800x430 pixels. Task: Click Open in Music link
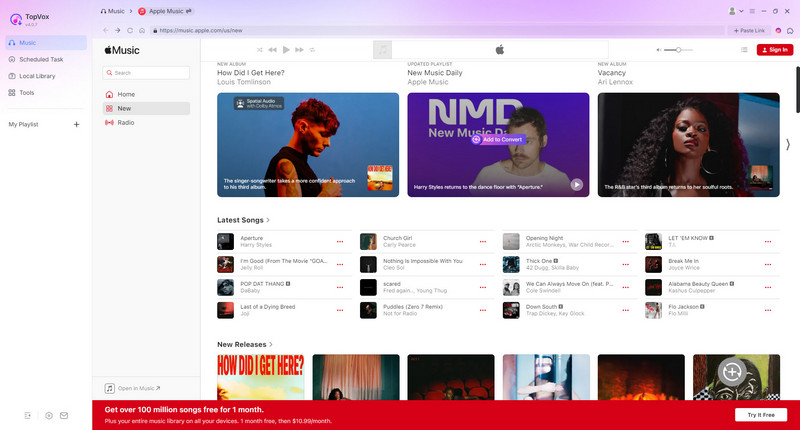[133, 388]
